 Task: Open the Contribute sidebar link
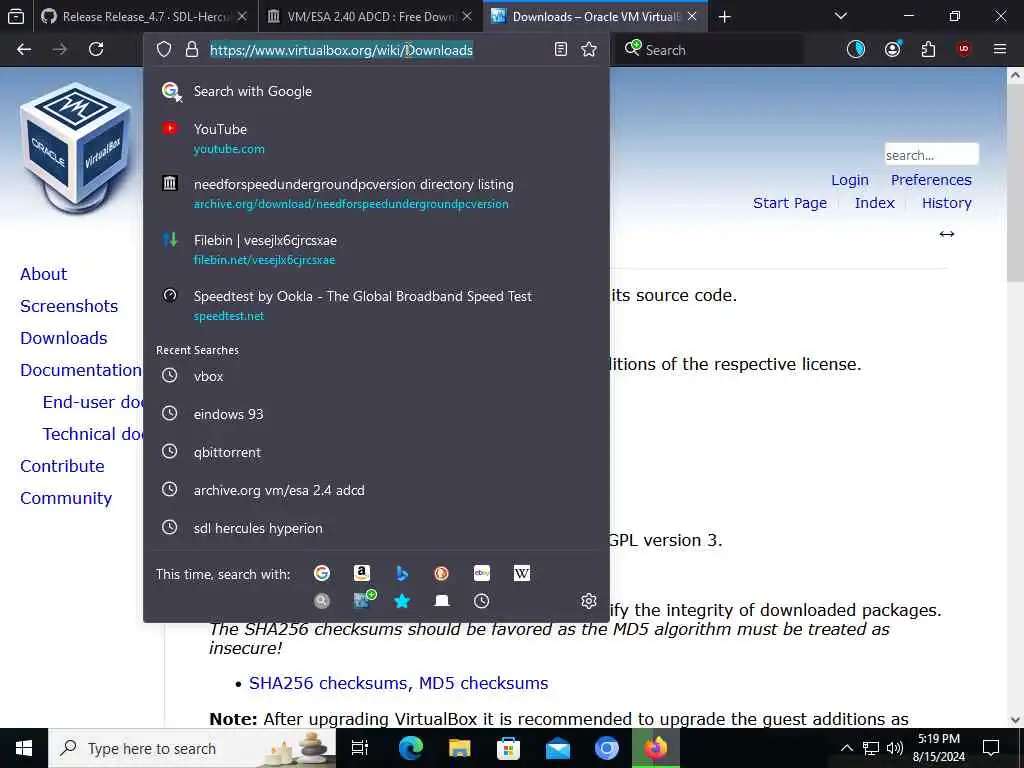tap(62, 466)
